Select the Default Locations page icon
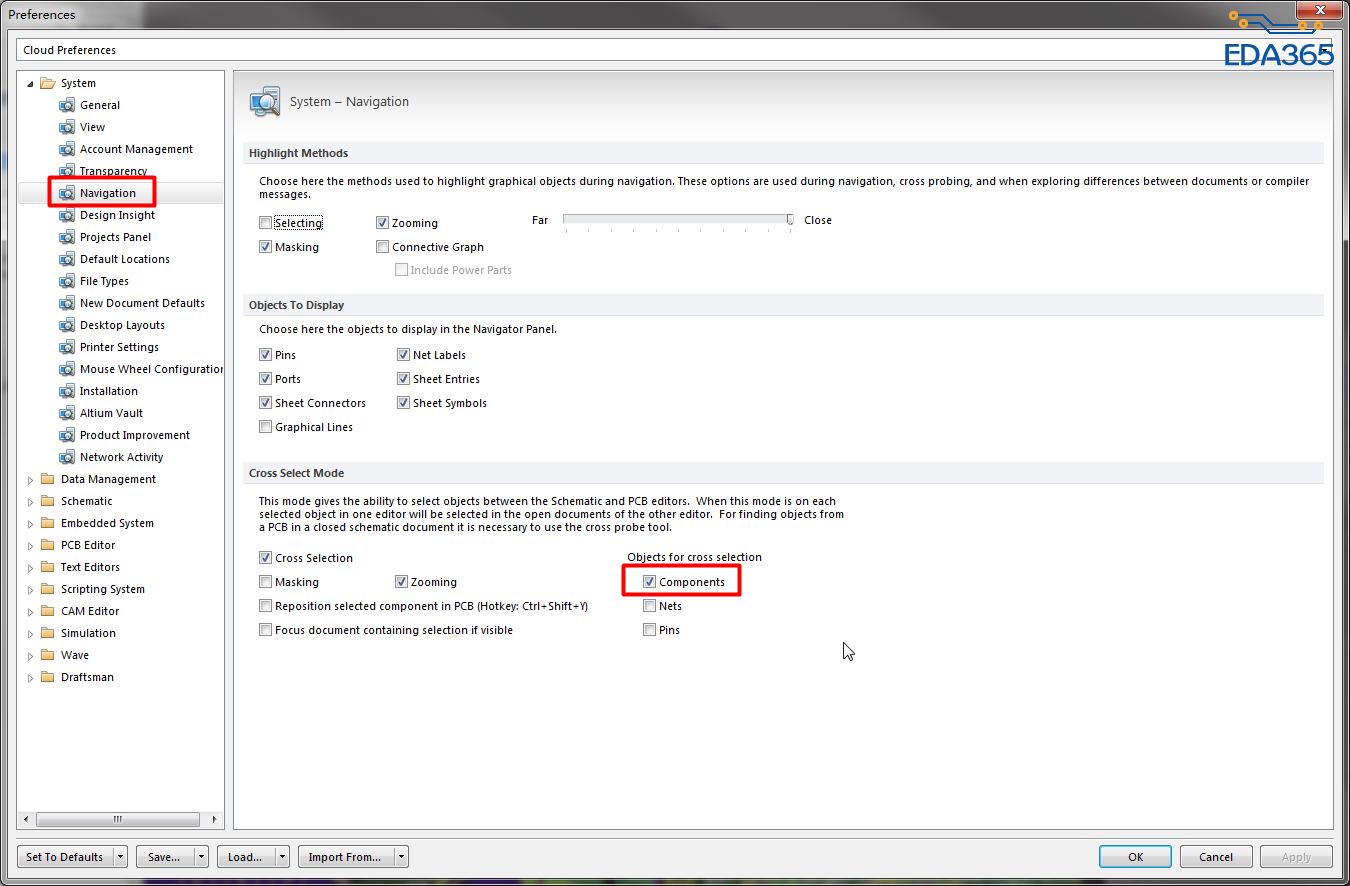The width and height of the screenshot is (1350, 886). pos(67,259)
